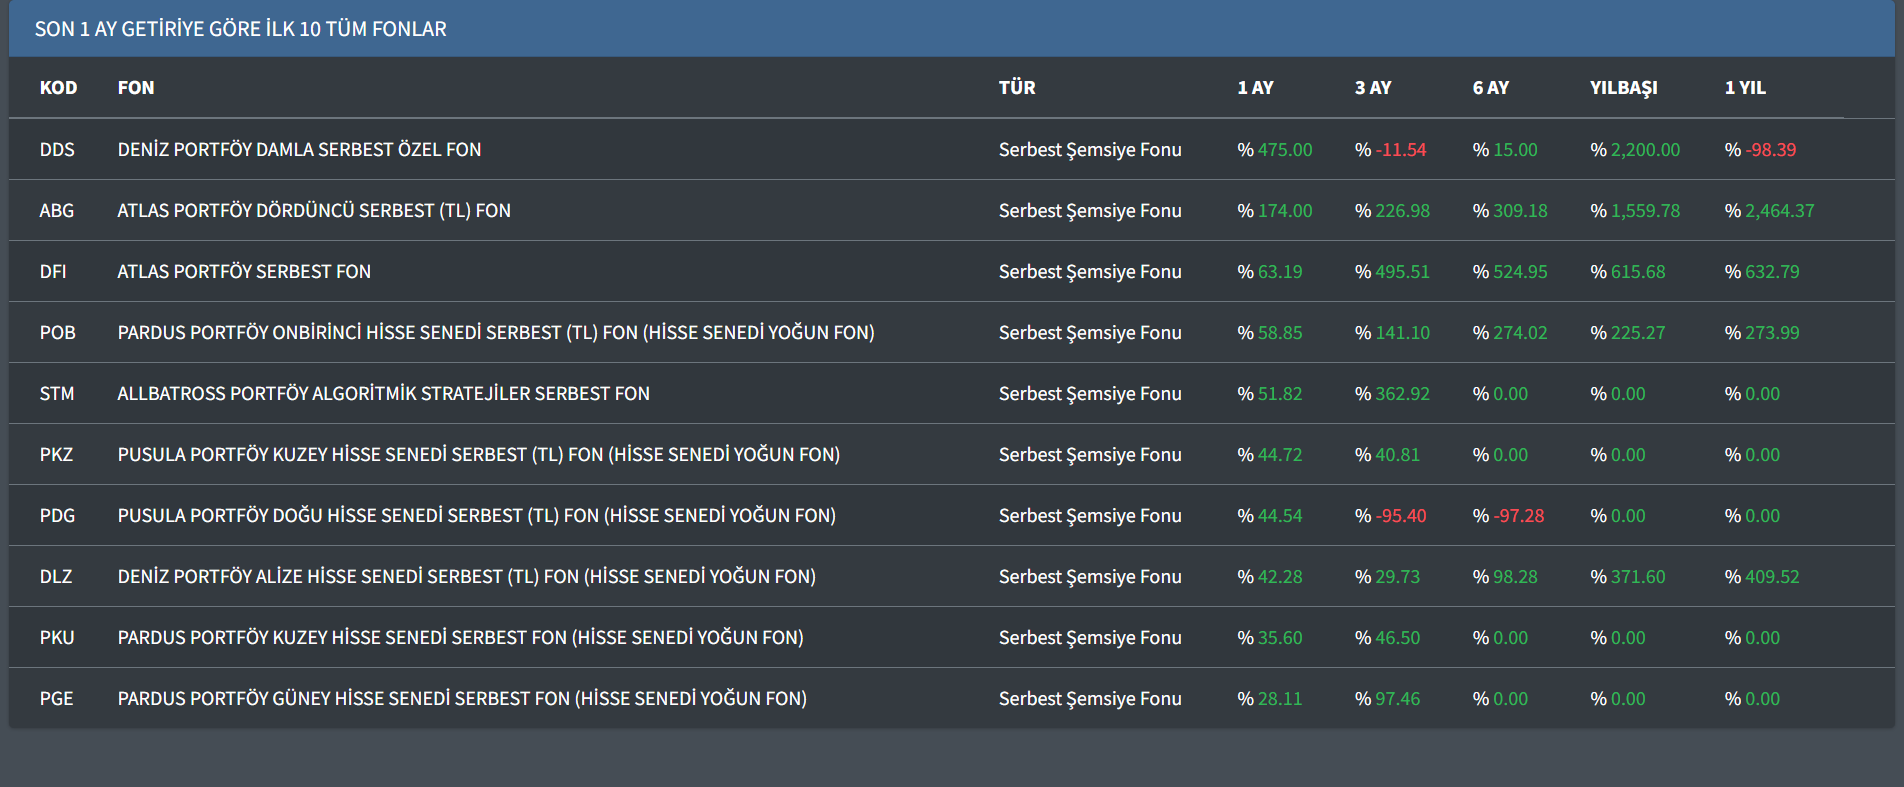Click the PKU fund code
The height and width of the screenshot is (787, 1904).
(x=57, y=638)
